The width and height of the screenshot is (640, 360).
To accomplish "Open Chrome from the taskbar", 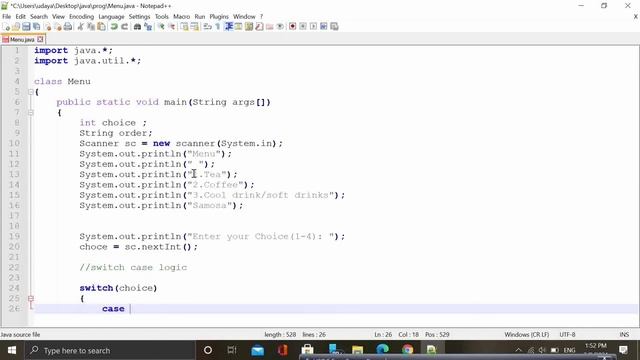I will tap(407, 350).
